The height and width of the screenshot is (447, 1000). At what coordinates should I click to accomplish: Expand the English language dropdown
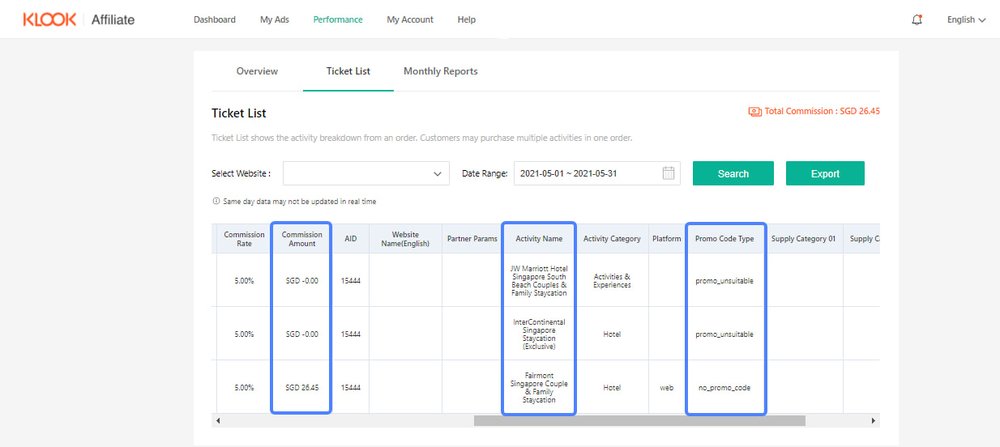click(x=966, y=20)
